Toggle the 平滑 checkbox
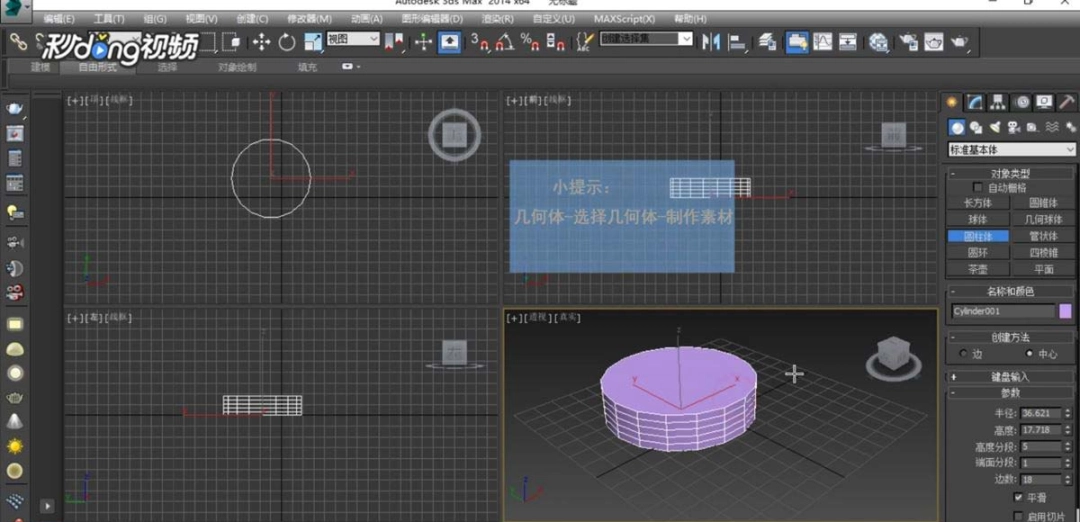The height and width of the screenshot is (522, 1080). pos(1019,497)
